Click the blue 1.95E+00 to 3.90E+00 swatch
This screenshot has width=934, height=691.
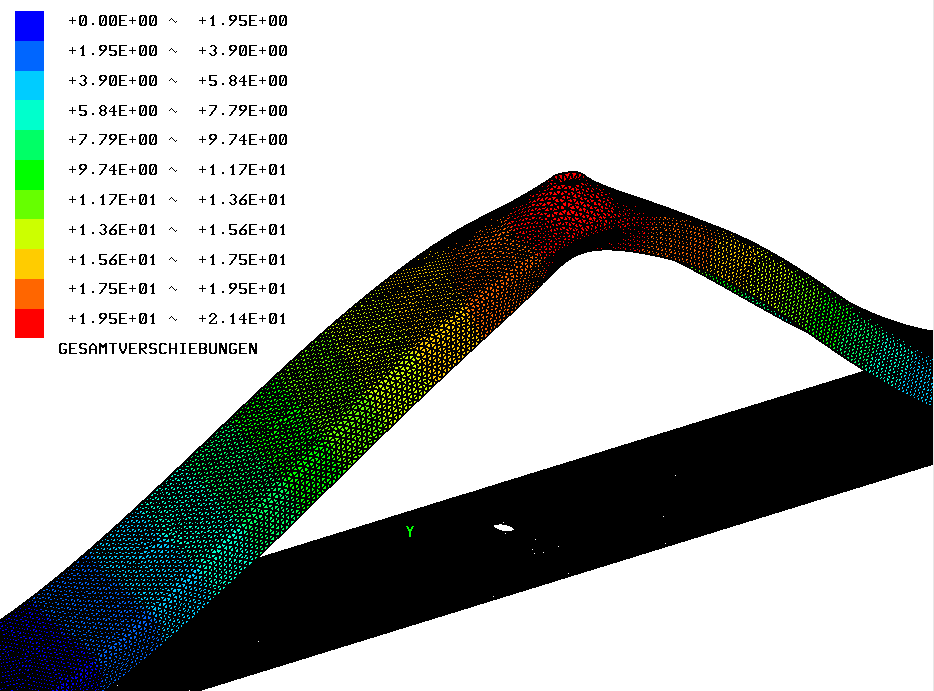(x=29, y=55)
